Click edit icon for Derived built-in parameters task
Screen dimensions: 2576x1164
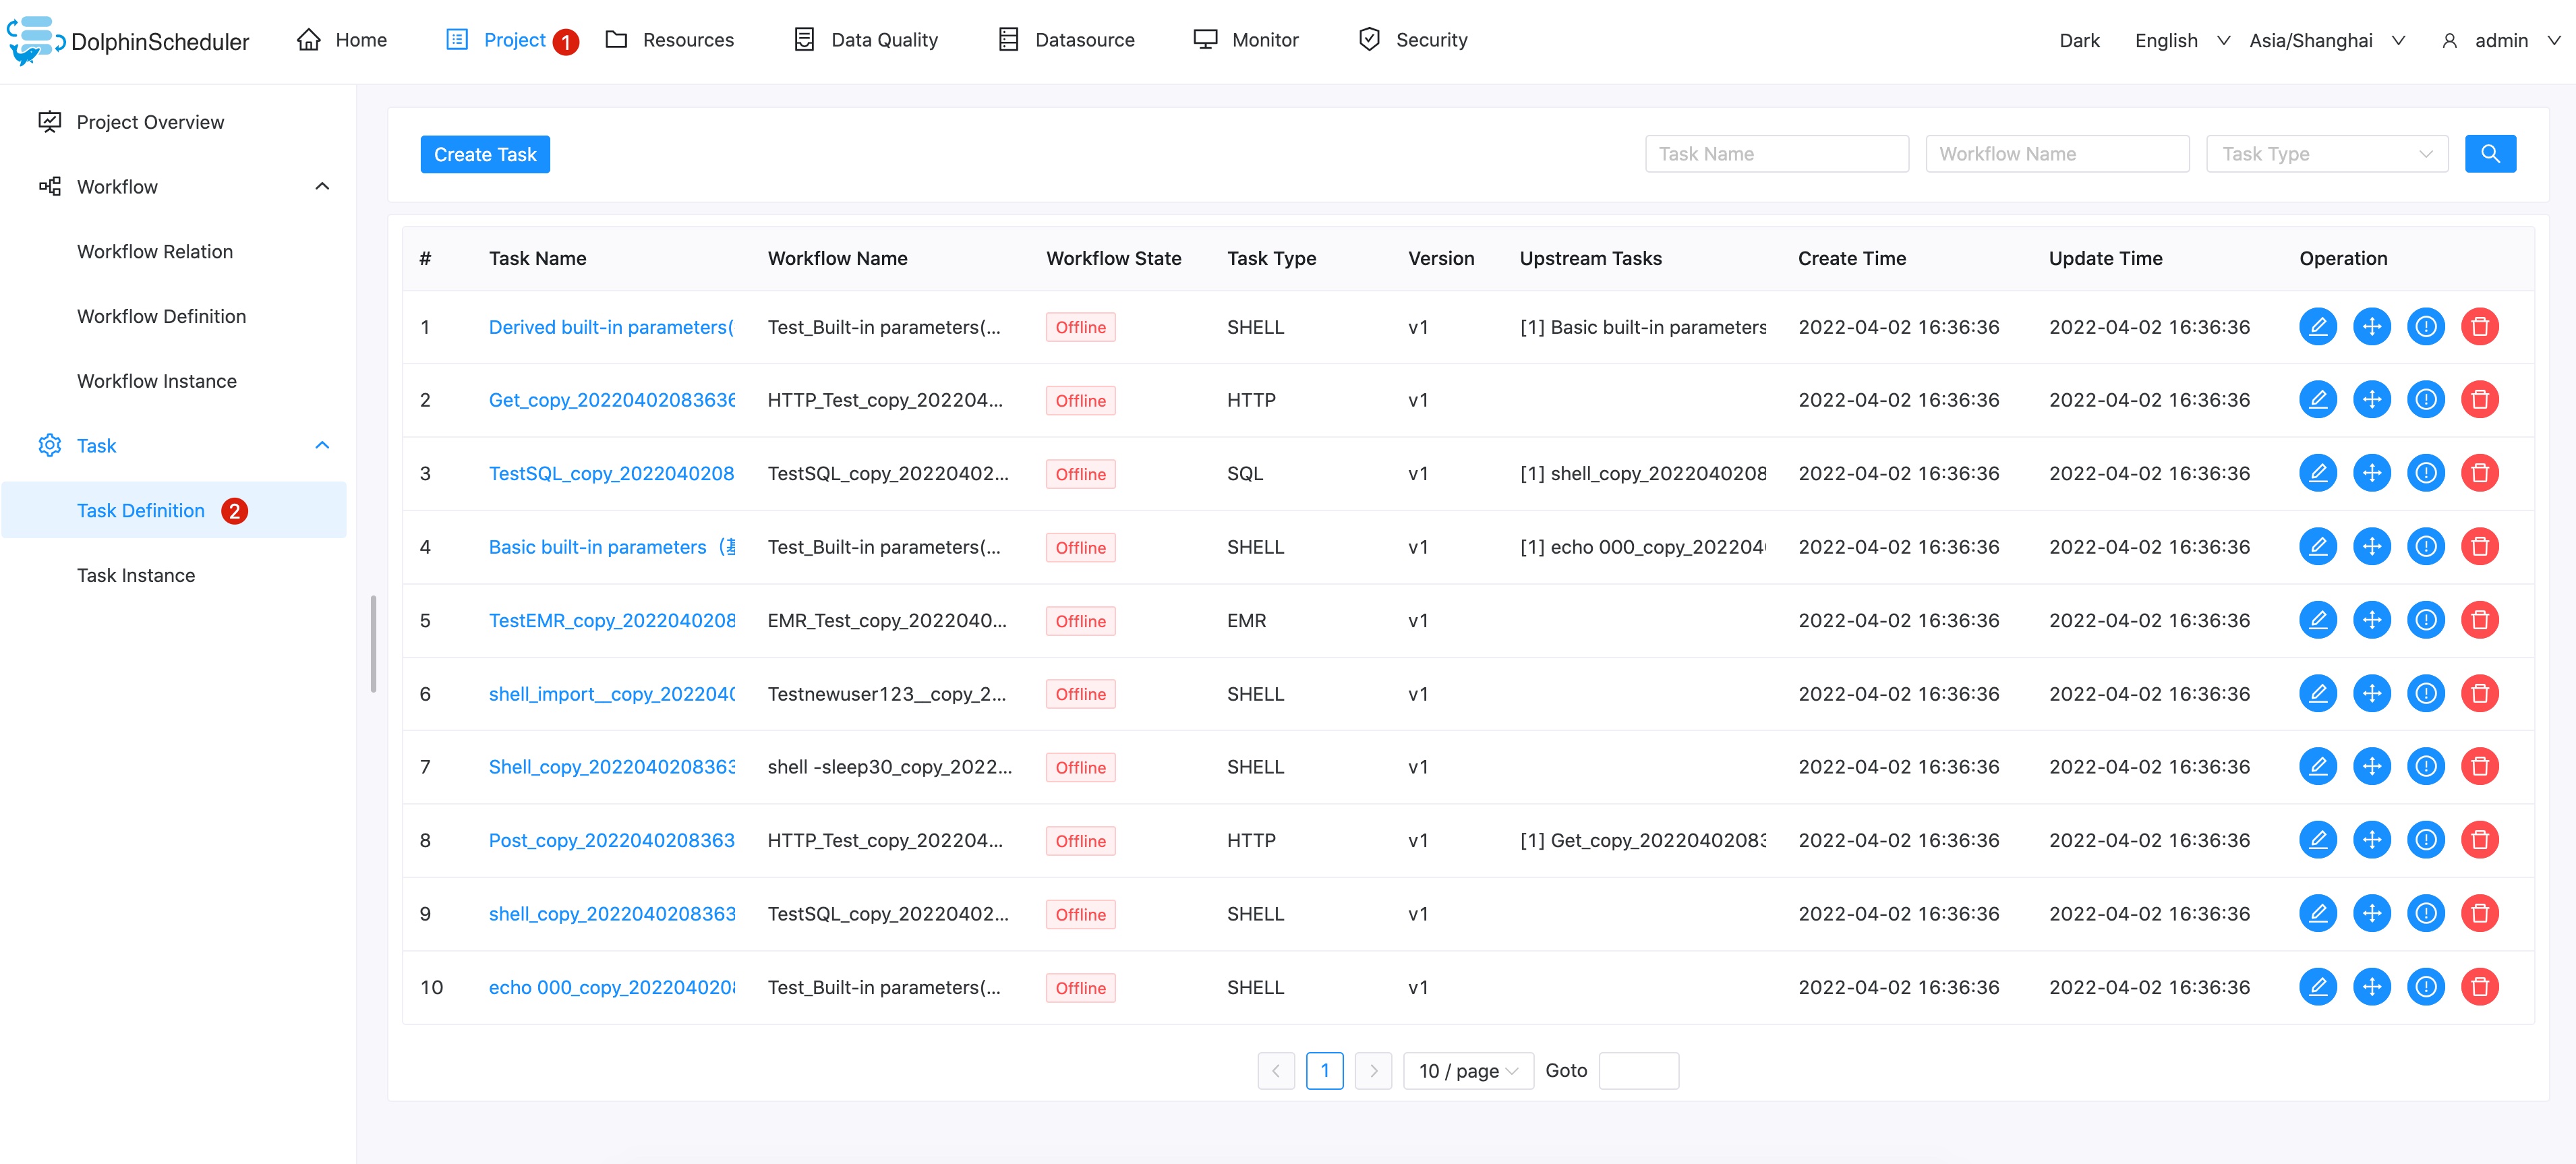pos(2317,327)
